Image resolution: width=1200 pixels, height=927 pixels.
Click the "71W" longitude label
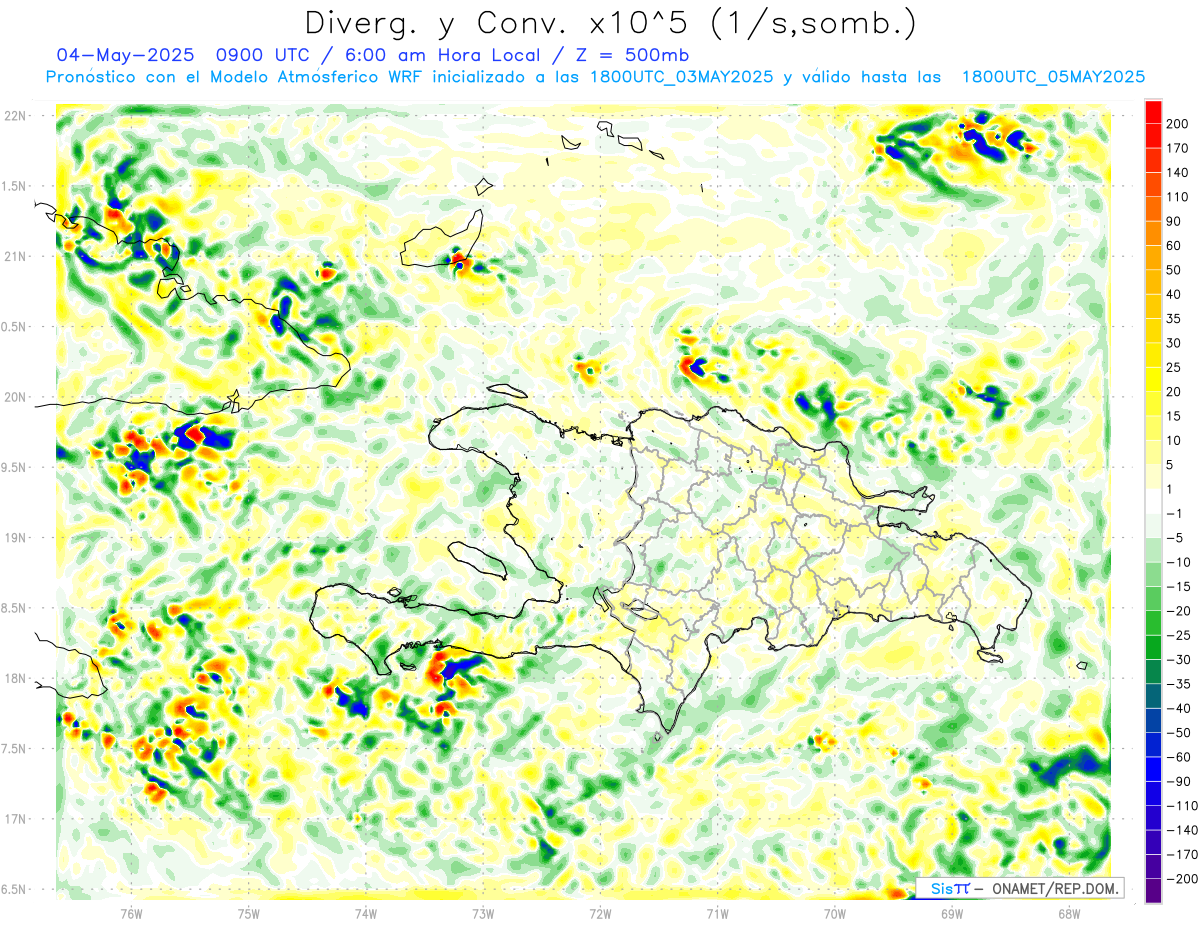(x=717, y=914)
